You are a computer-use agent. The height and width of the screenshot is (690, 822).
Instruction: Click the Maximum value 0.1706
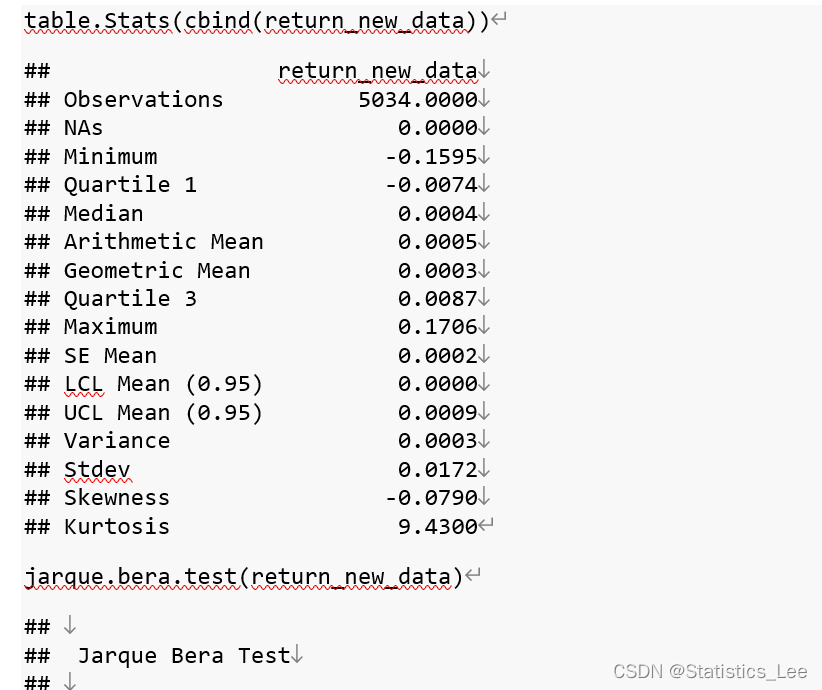point(438,327)
